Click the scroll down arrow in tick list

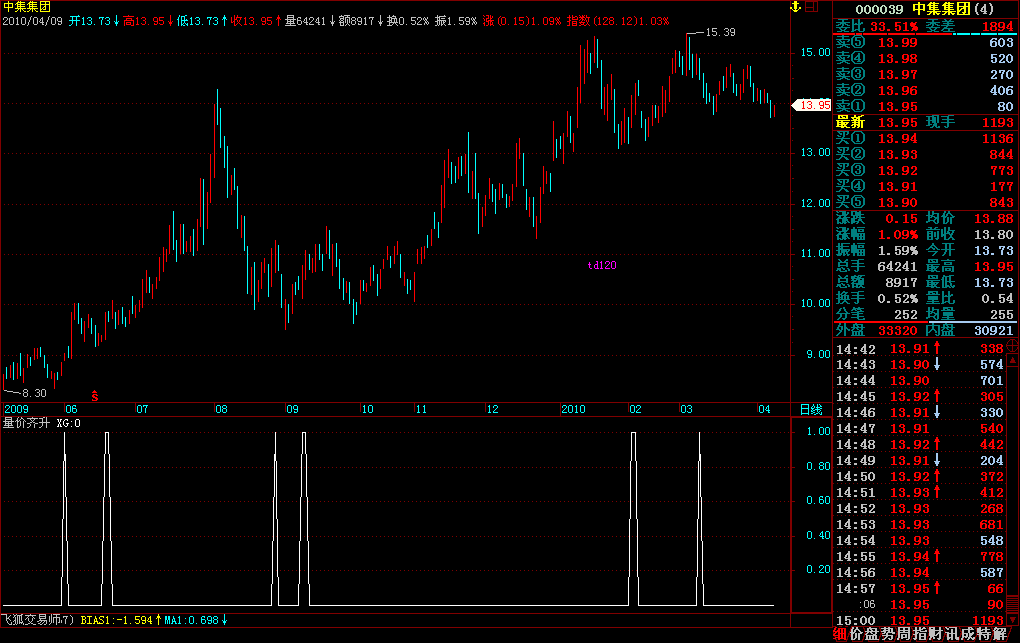(x=1013, y=619)
